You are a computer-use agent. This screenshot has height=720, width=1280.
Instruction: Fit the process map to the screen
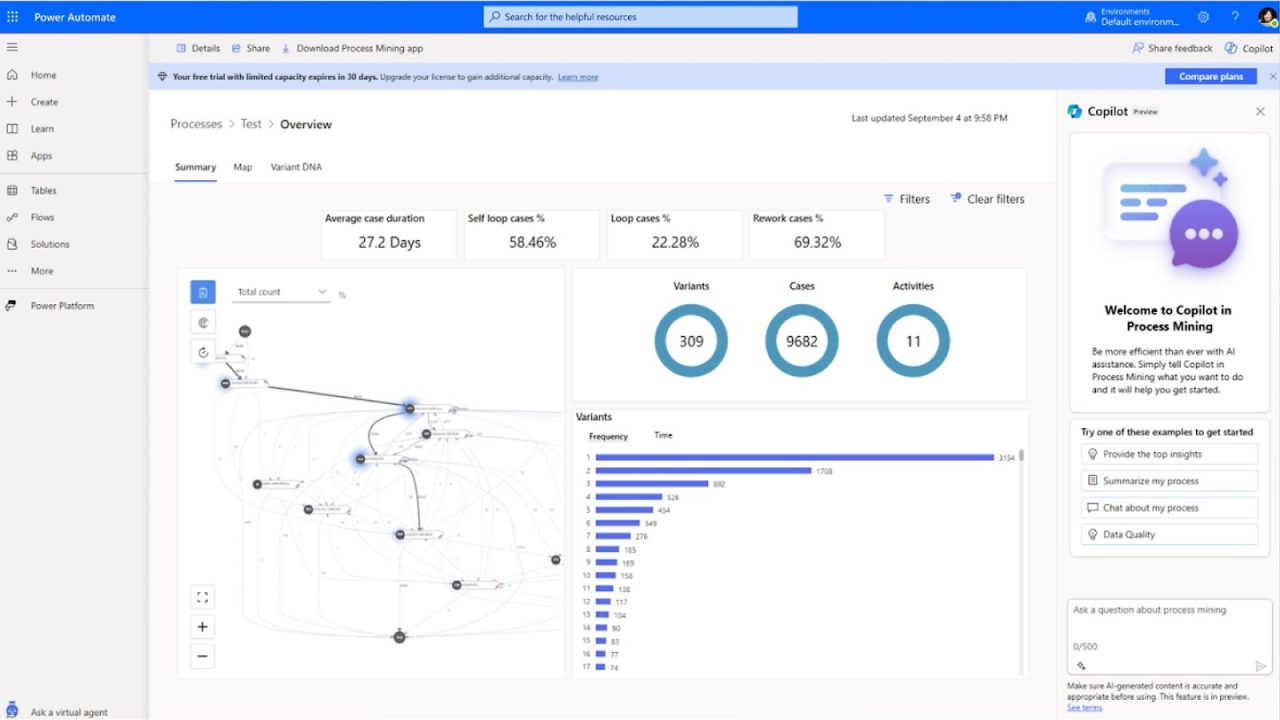(203, 596)
